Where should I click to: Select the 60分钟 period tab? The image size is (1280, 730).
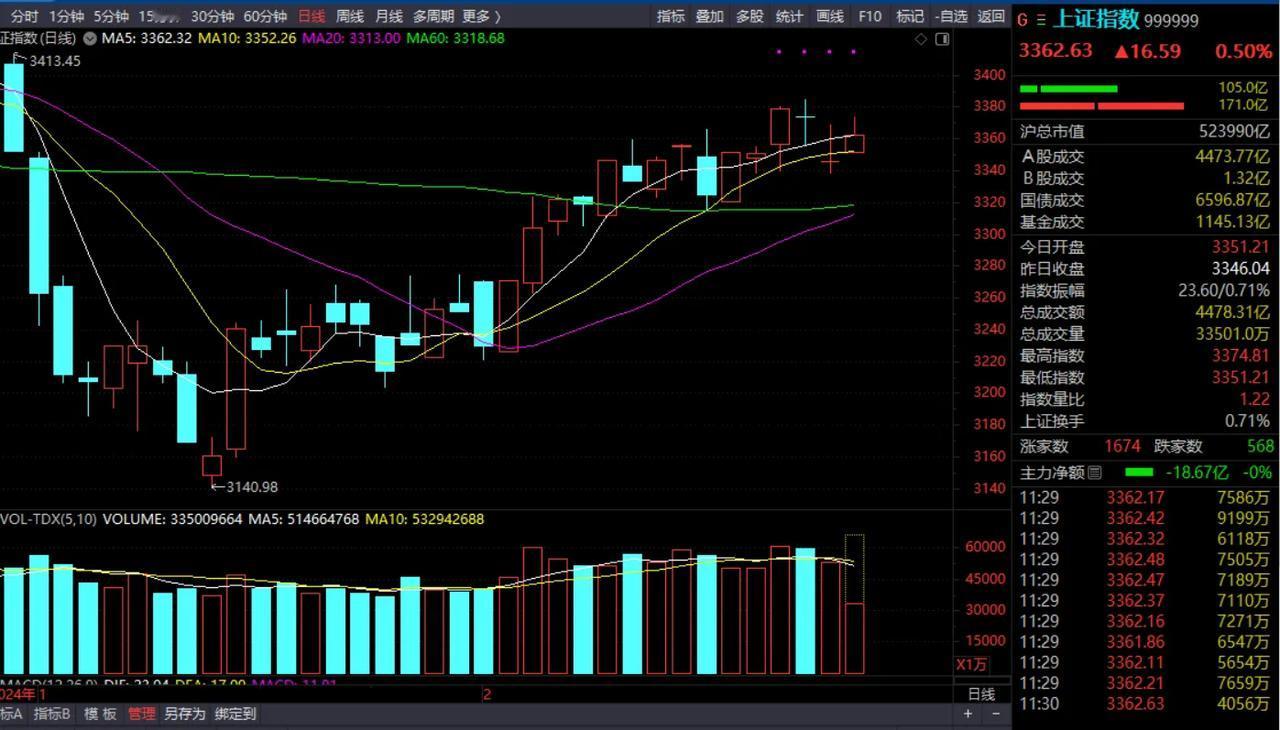tap(265, 16)
